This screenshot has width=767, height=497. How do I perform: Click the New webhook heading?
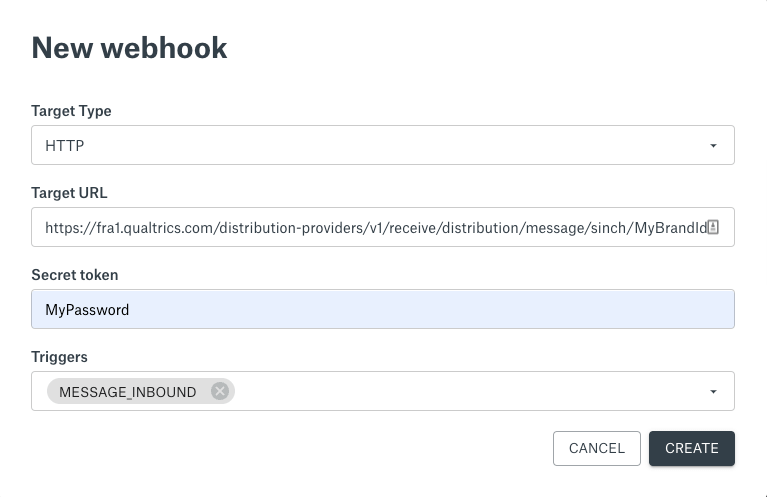pyautogui.click(x=129, y=48)
